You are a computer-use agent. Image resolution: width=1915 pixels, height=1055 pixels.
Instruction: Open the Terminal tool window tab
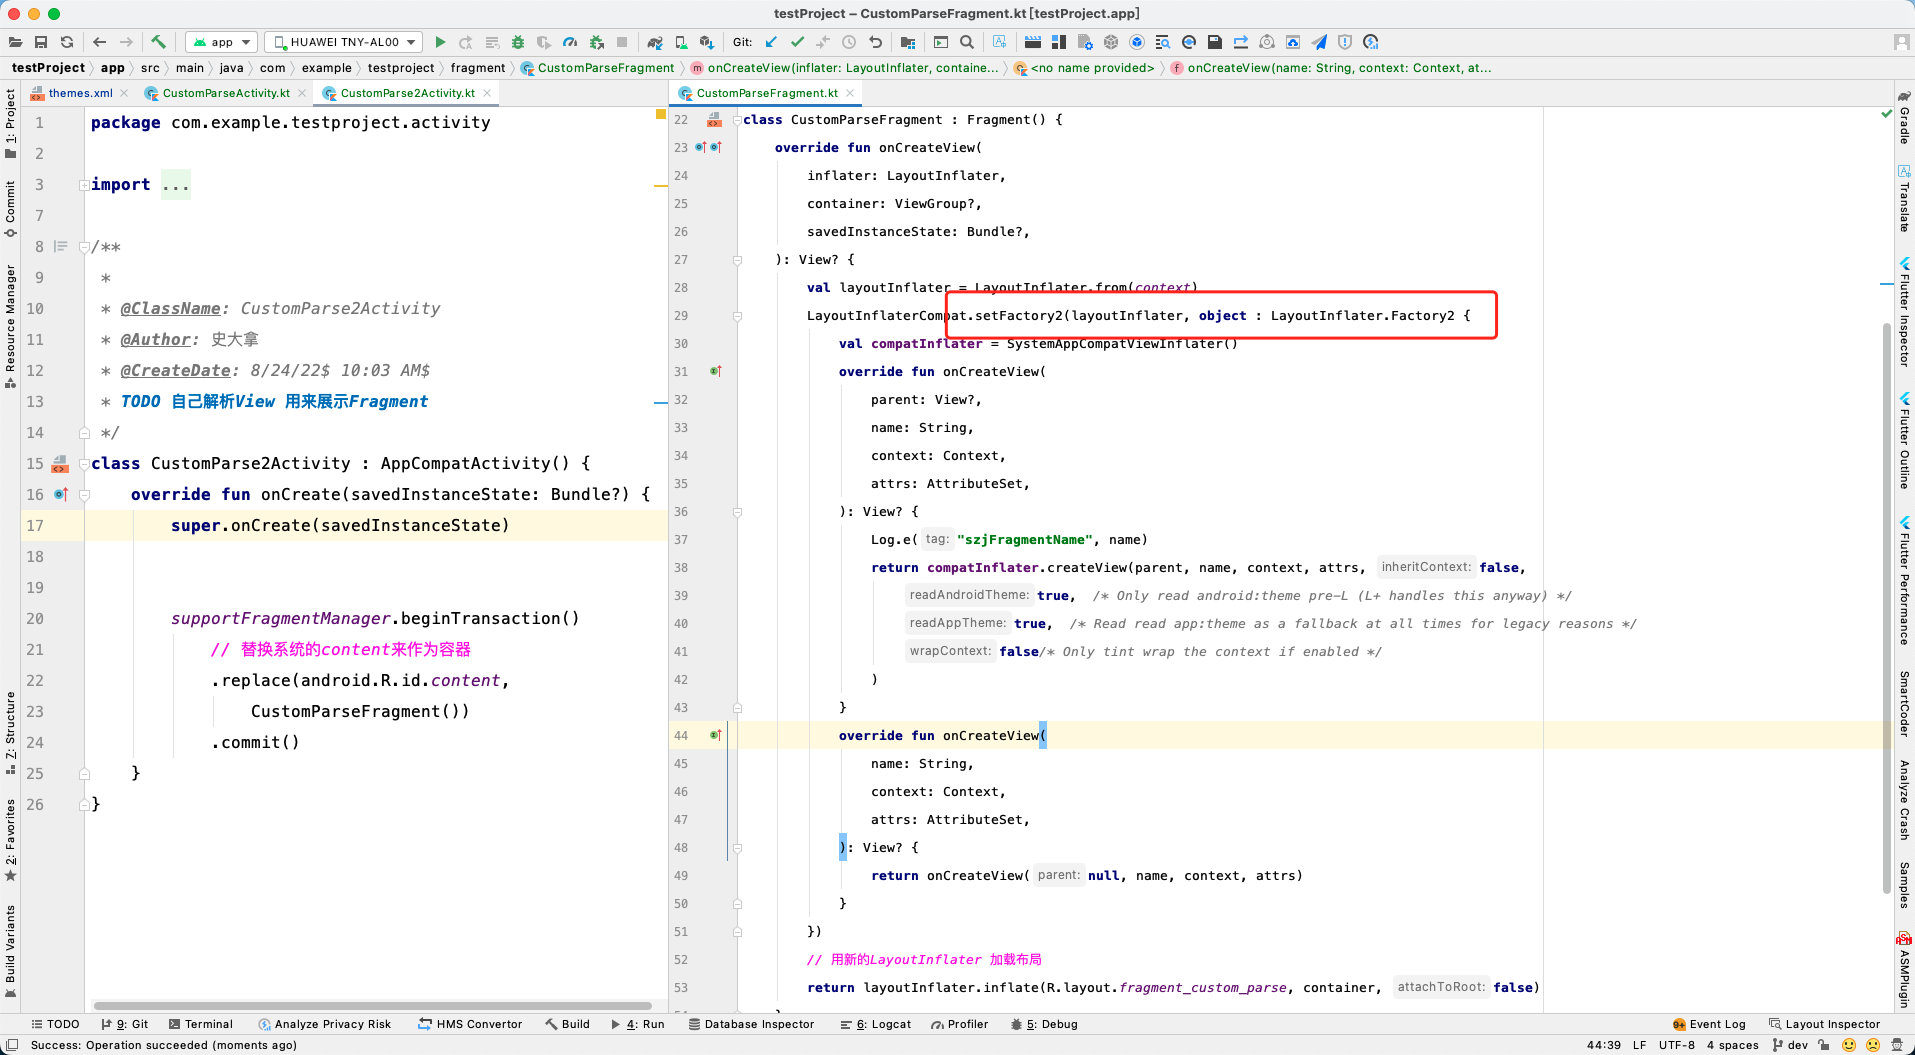200,1024
